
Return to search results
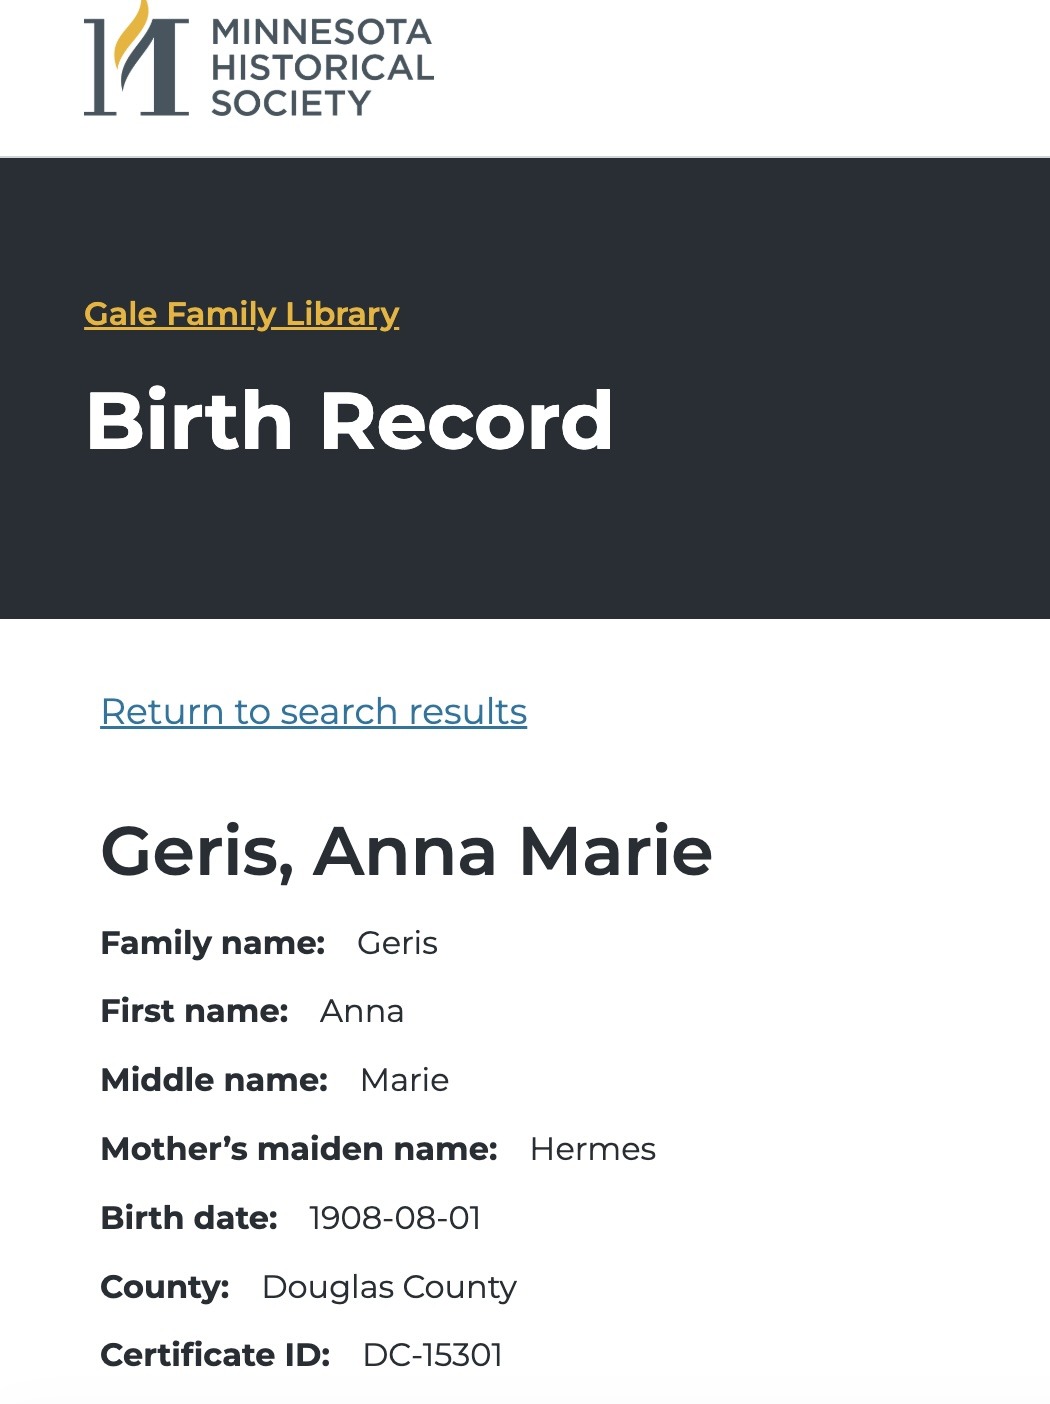[314, 712]
